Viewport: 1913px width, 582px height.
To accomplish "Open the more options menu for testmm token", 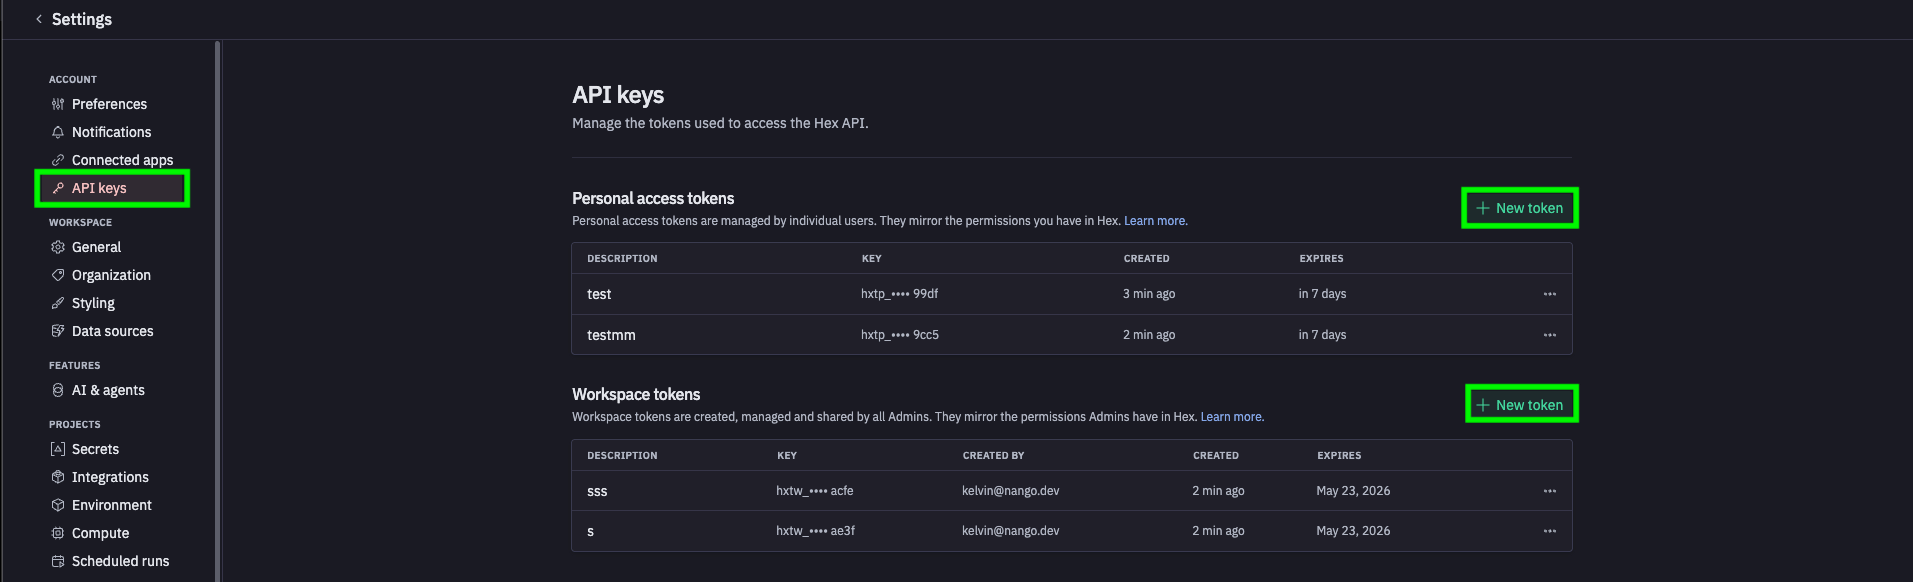I will (1550, 335).
